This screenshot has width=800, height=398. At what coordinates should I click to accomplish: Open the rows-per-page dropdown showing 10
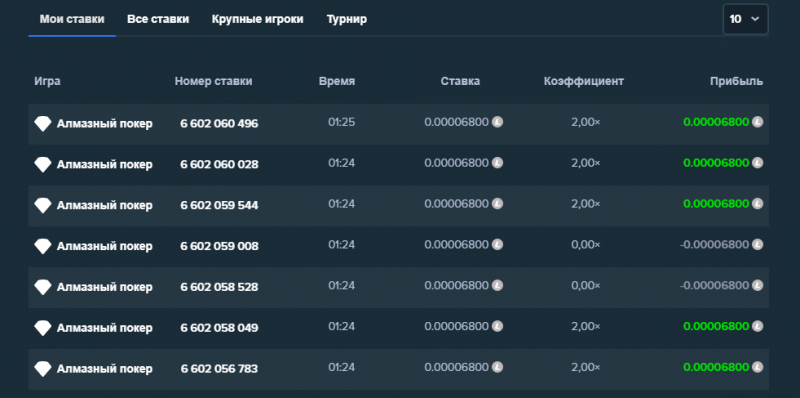tap(745, 19)
